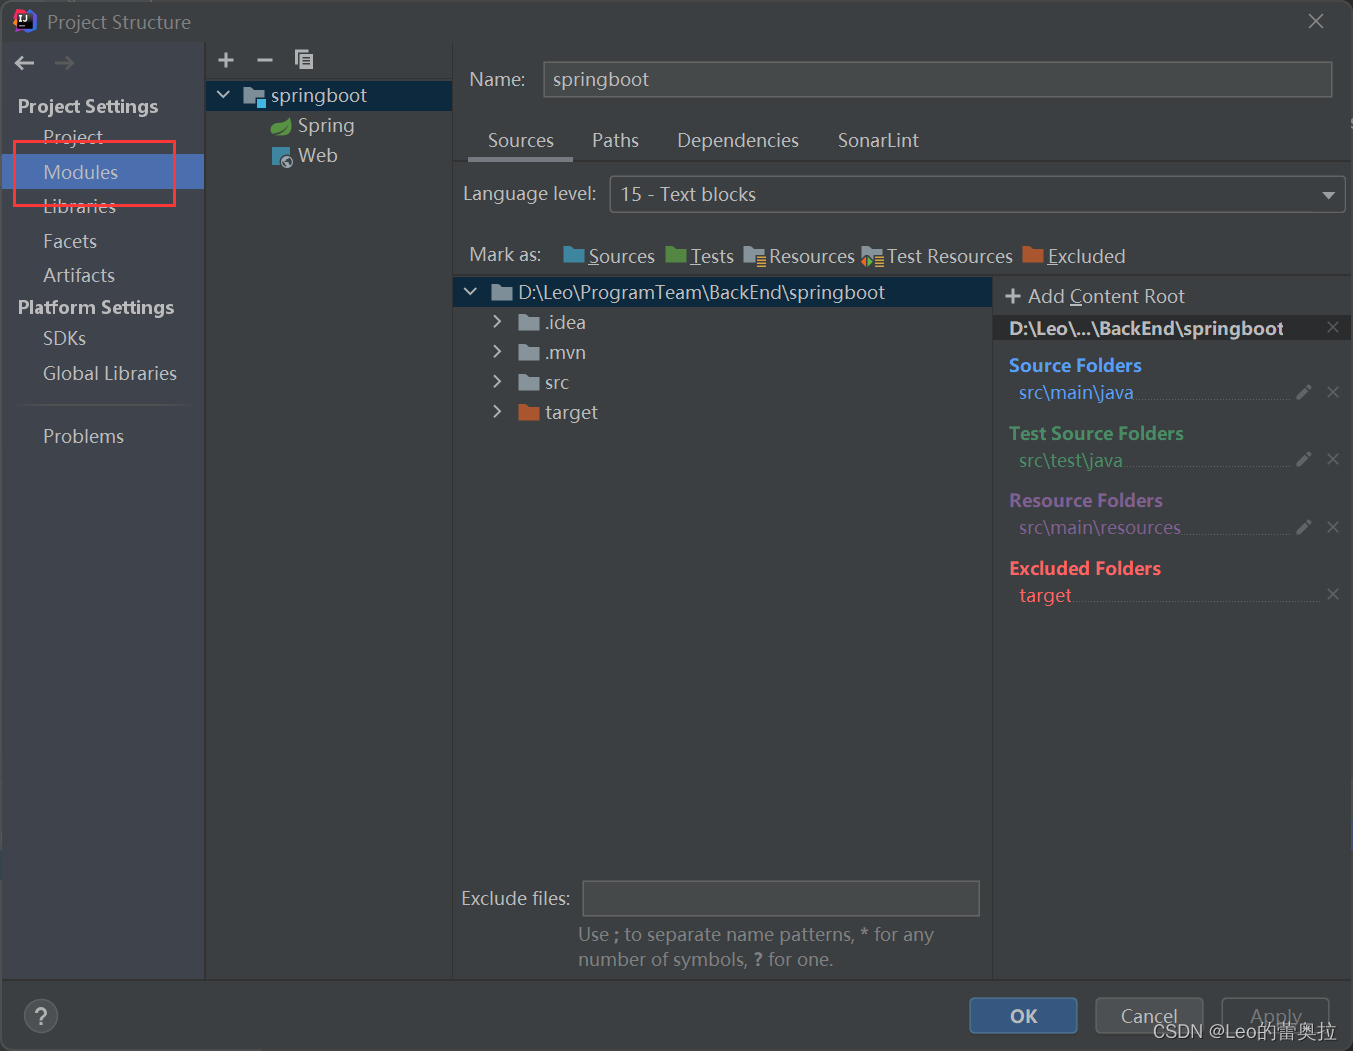Select the springboot module in the tree

329,96
